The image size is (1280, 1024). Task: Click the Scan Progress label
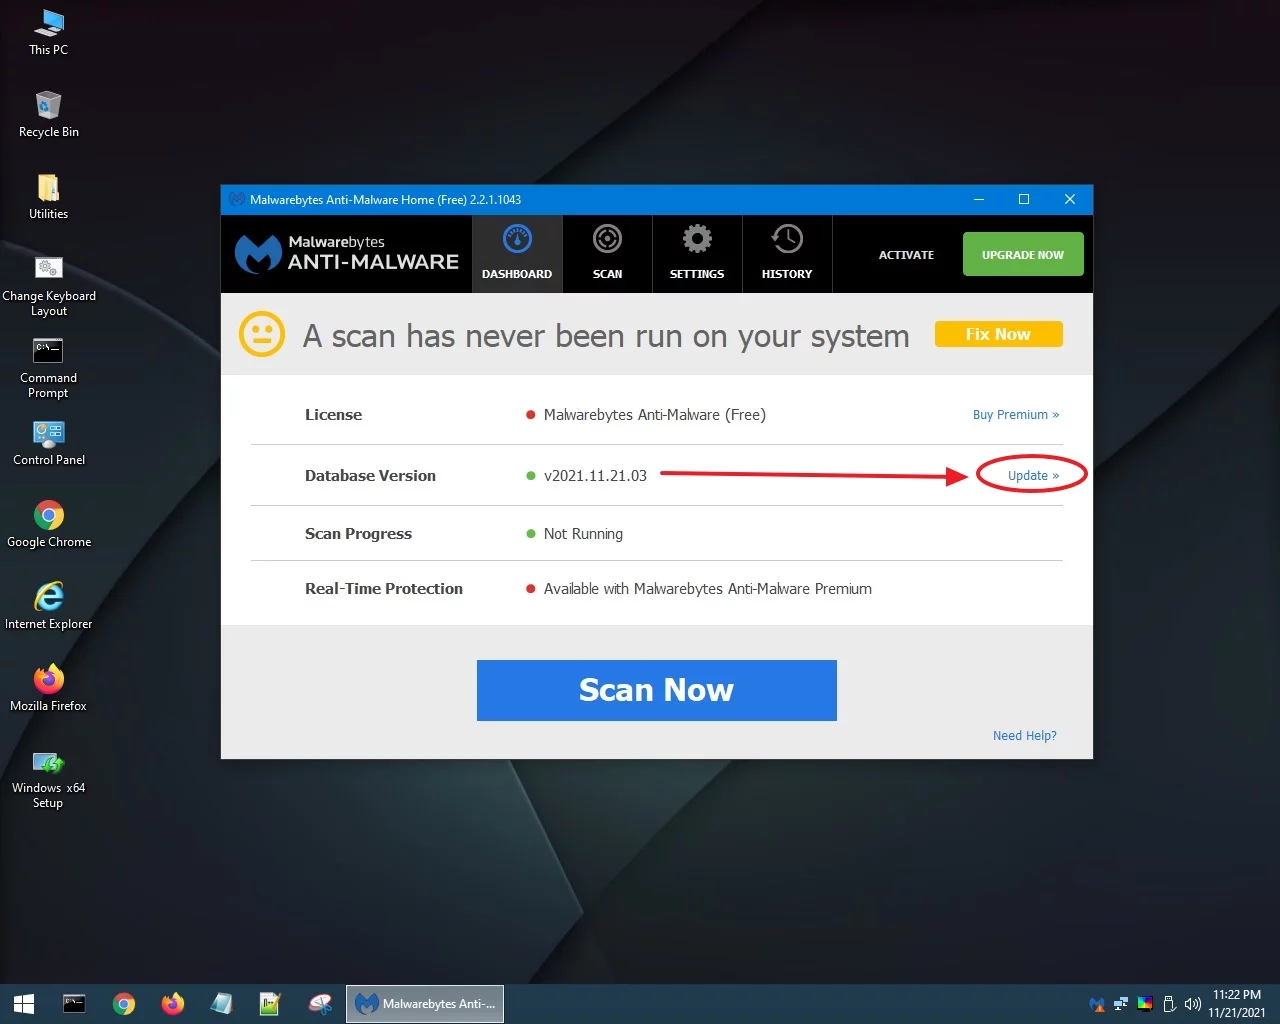click(x=358, y=534)
